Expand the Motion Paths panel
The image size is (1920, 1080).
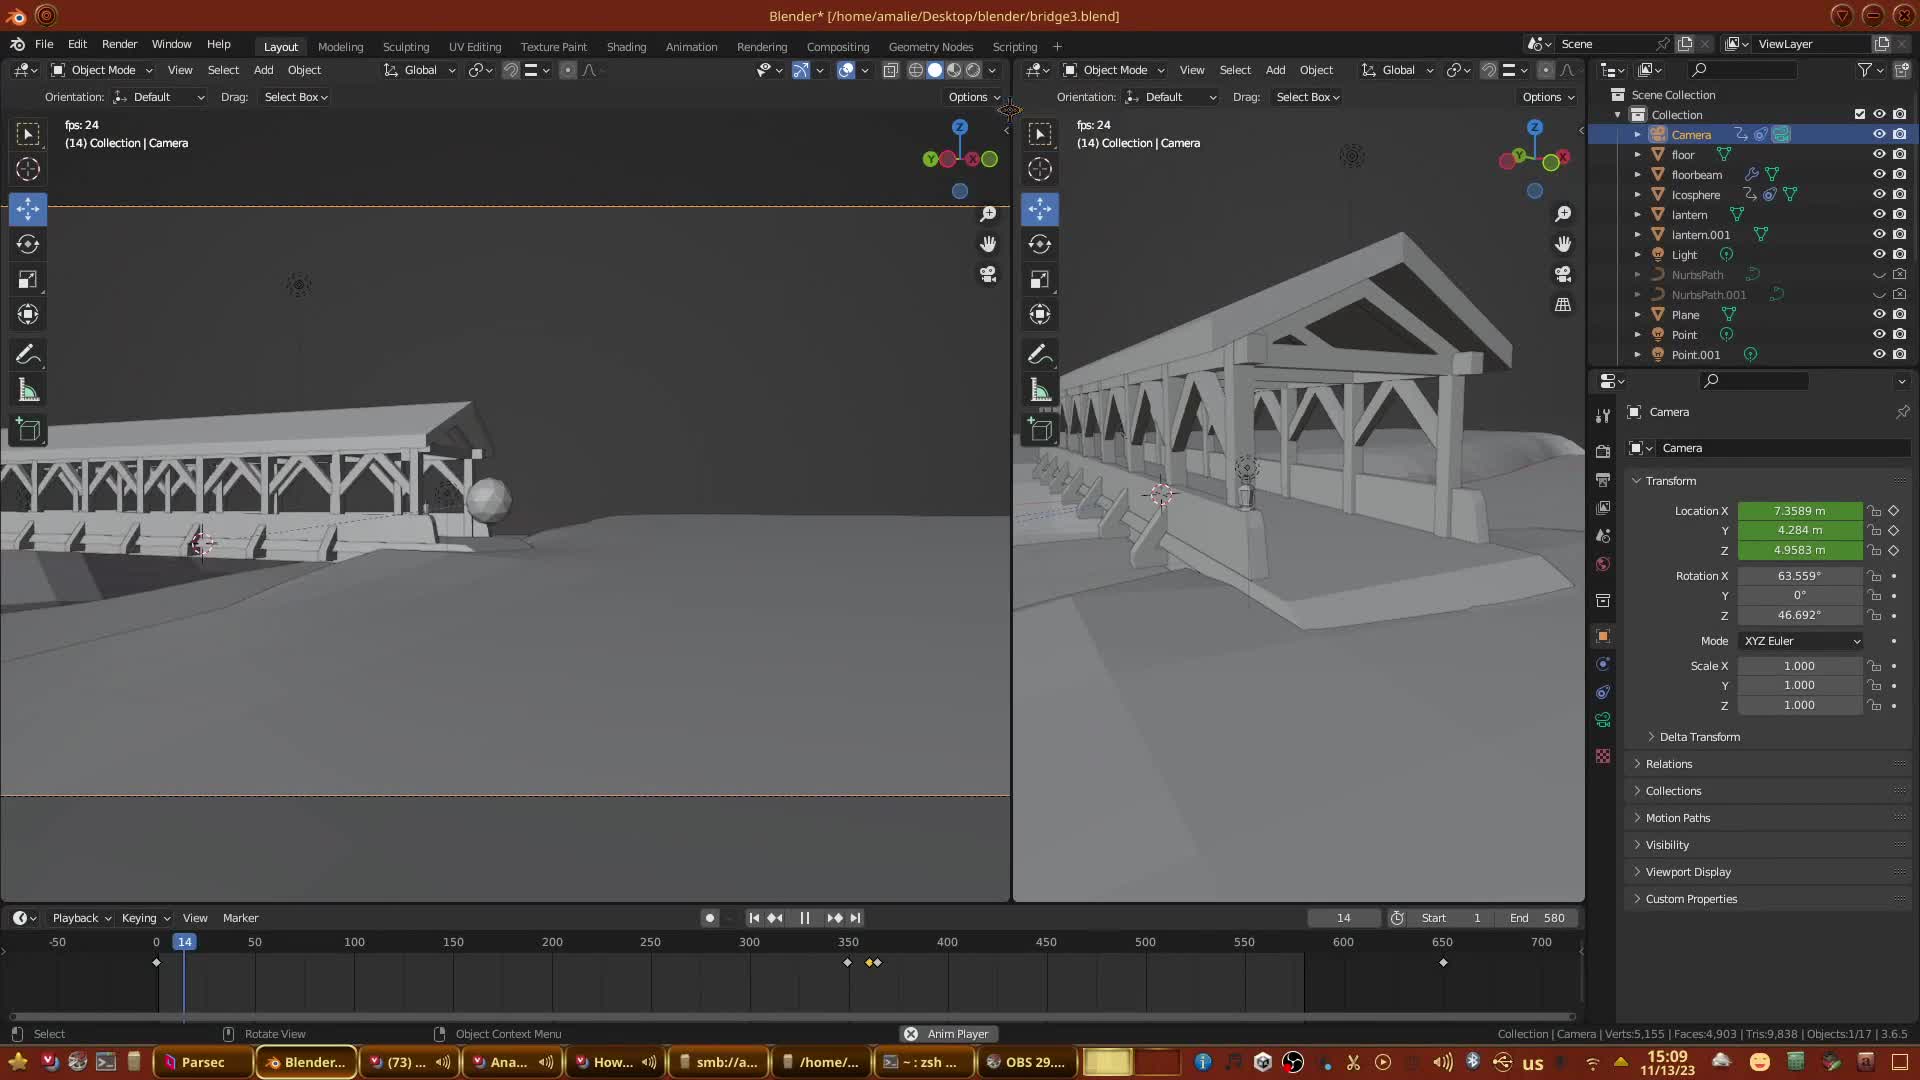1677,818
